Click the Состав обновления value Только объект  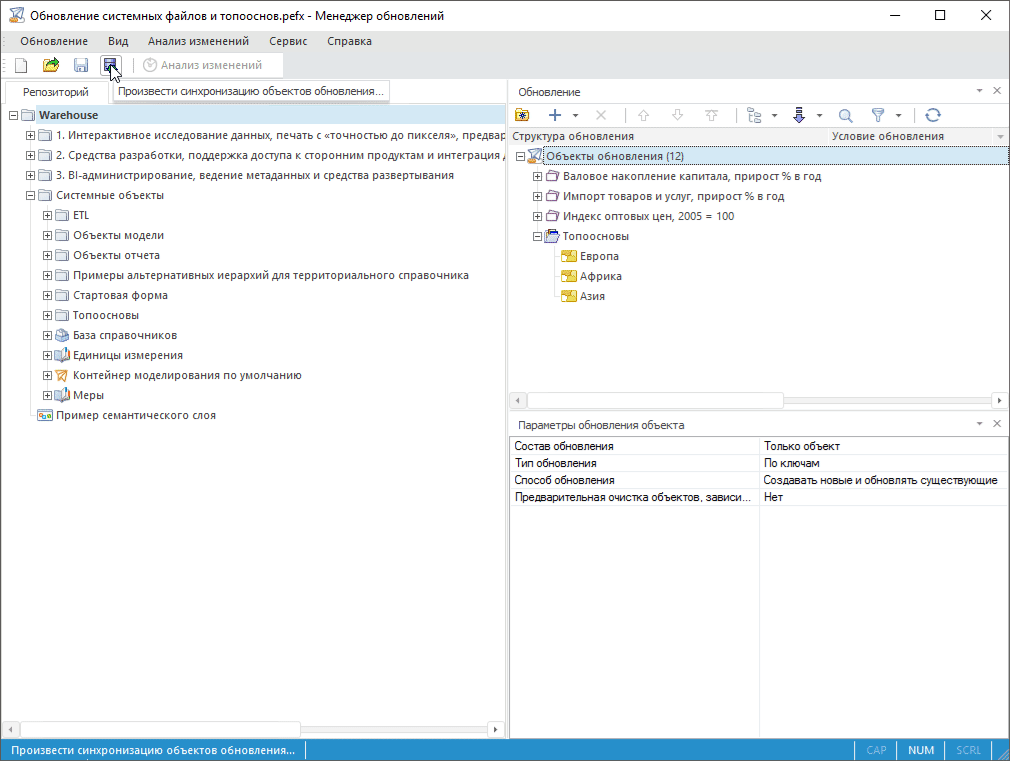click(x=883, y=446)
